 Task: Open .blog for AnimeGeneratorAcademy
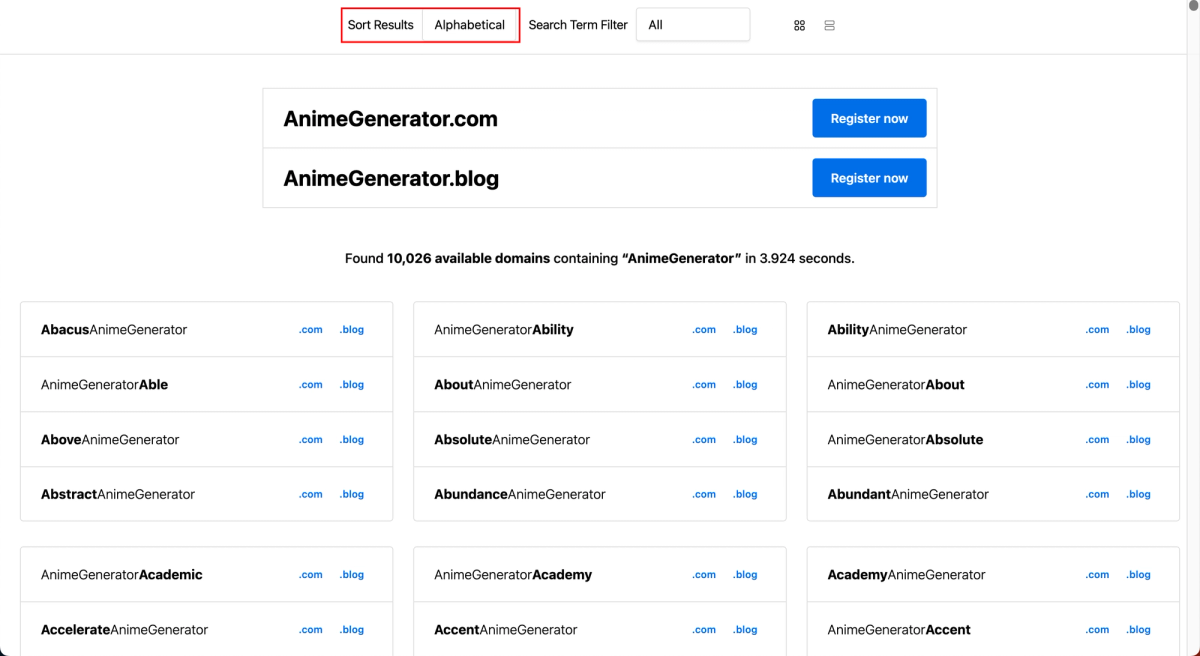coord(746,575)
